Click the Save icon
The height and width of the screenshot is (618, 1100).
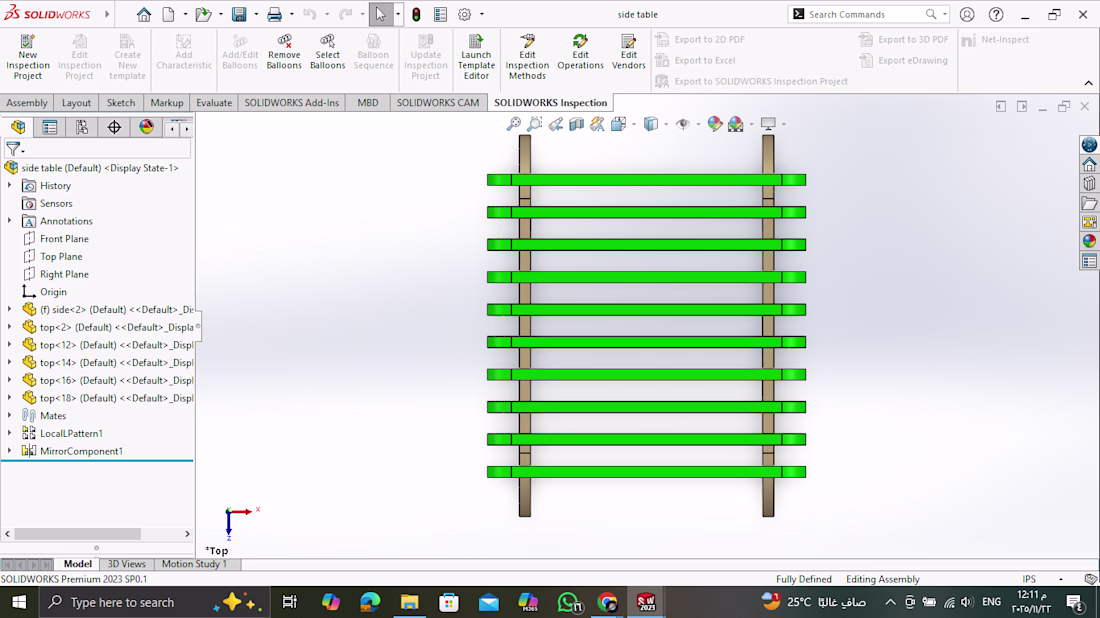[x=239, y=14]
